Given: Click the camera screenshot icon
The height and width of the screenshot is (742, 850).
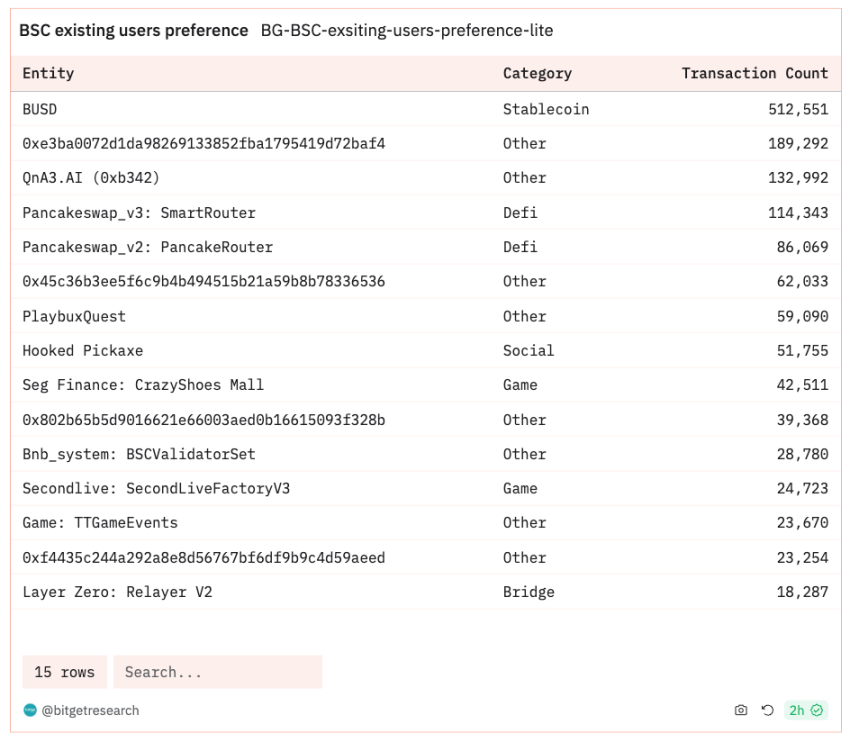Looking at the screenshot, I should pos(741,710).
